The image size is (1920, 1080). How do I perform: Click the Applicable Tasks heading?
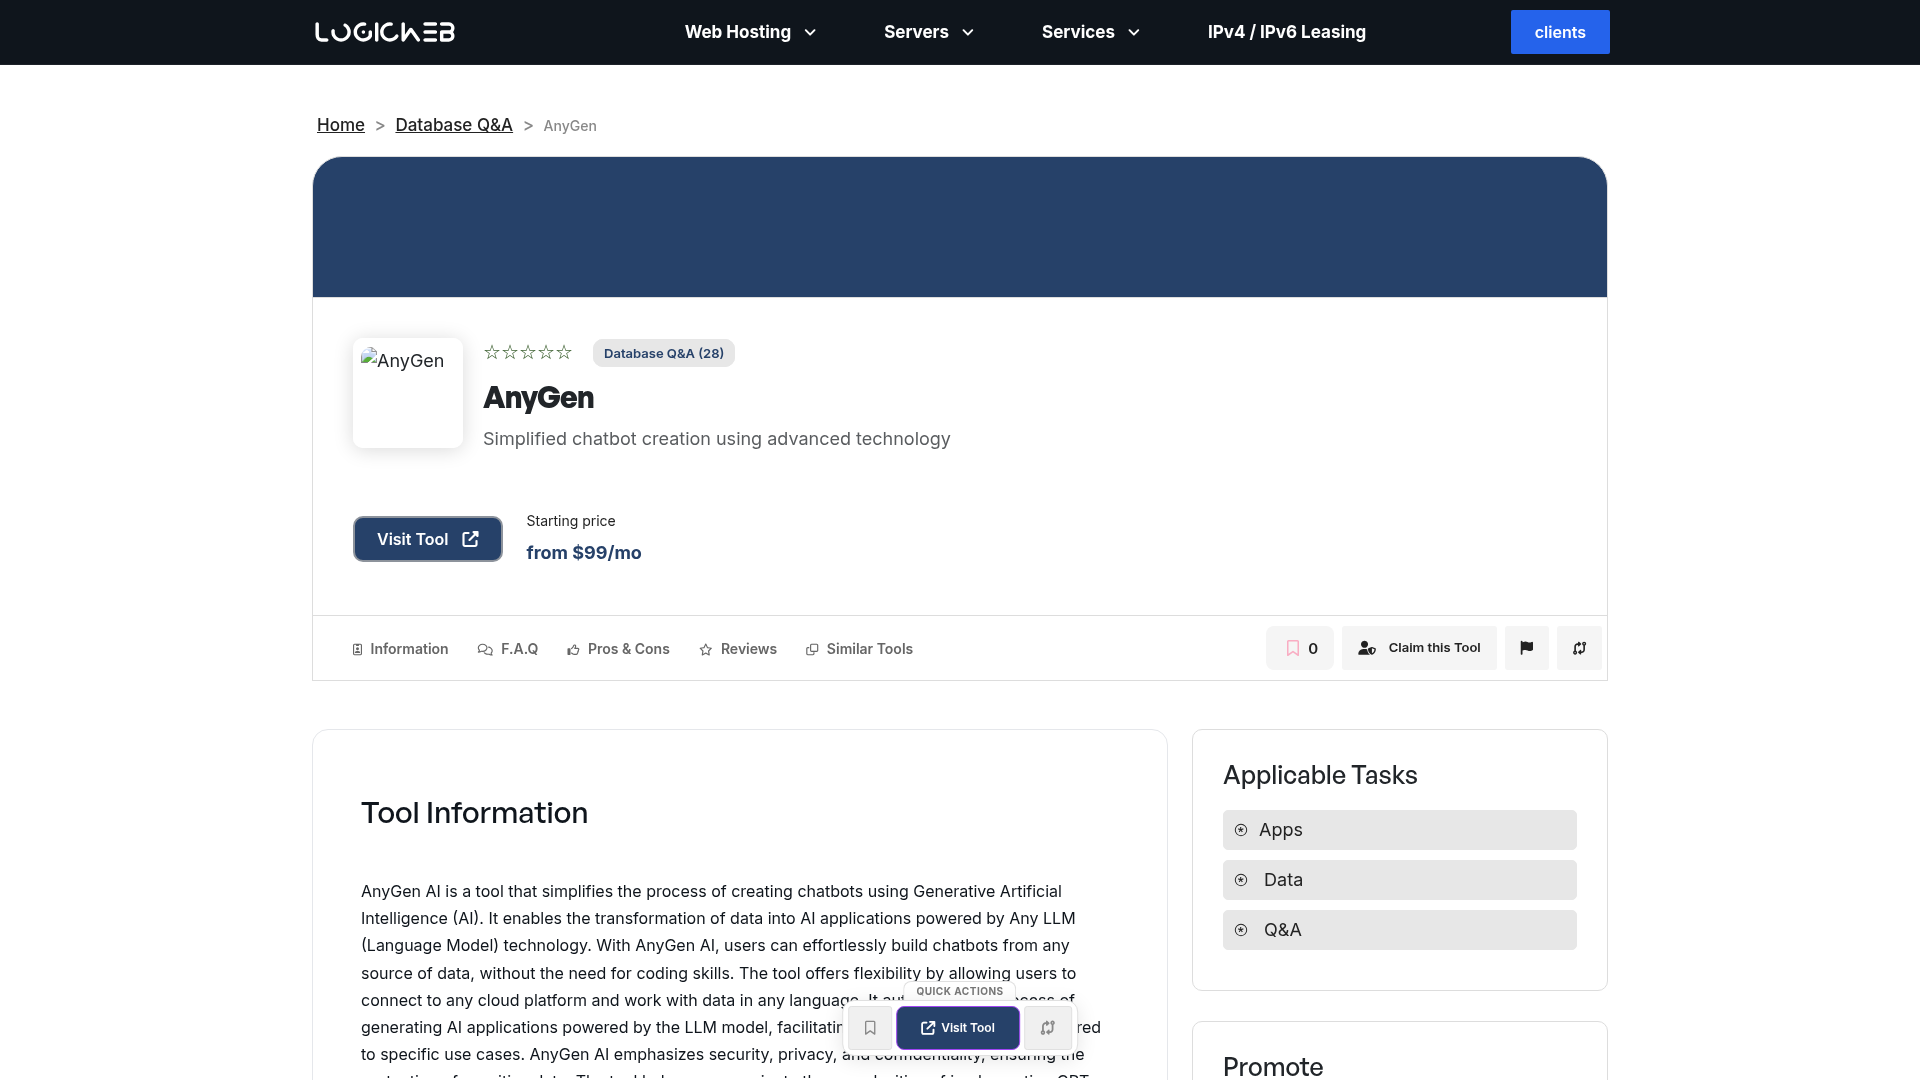1320,775
